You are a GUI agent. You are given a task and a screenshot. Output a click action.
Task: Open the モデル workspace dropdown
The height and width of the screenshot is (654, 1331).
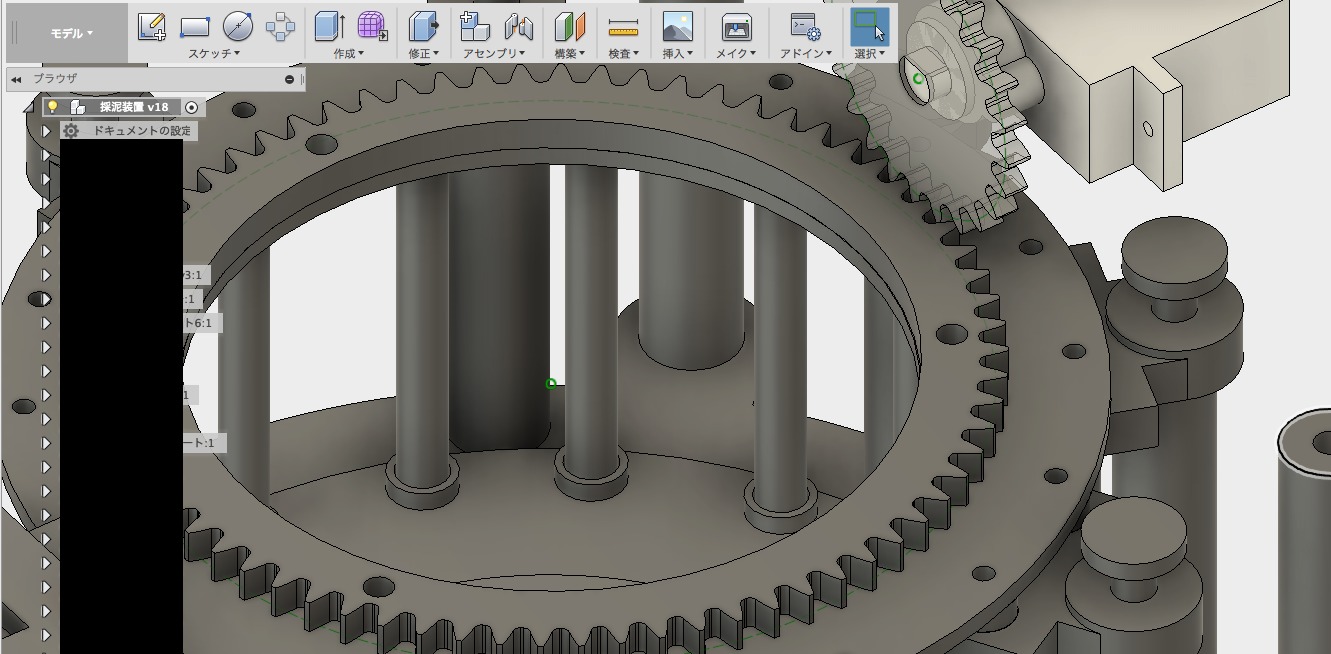pyautogui.click(x=71, y=33)
